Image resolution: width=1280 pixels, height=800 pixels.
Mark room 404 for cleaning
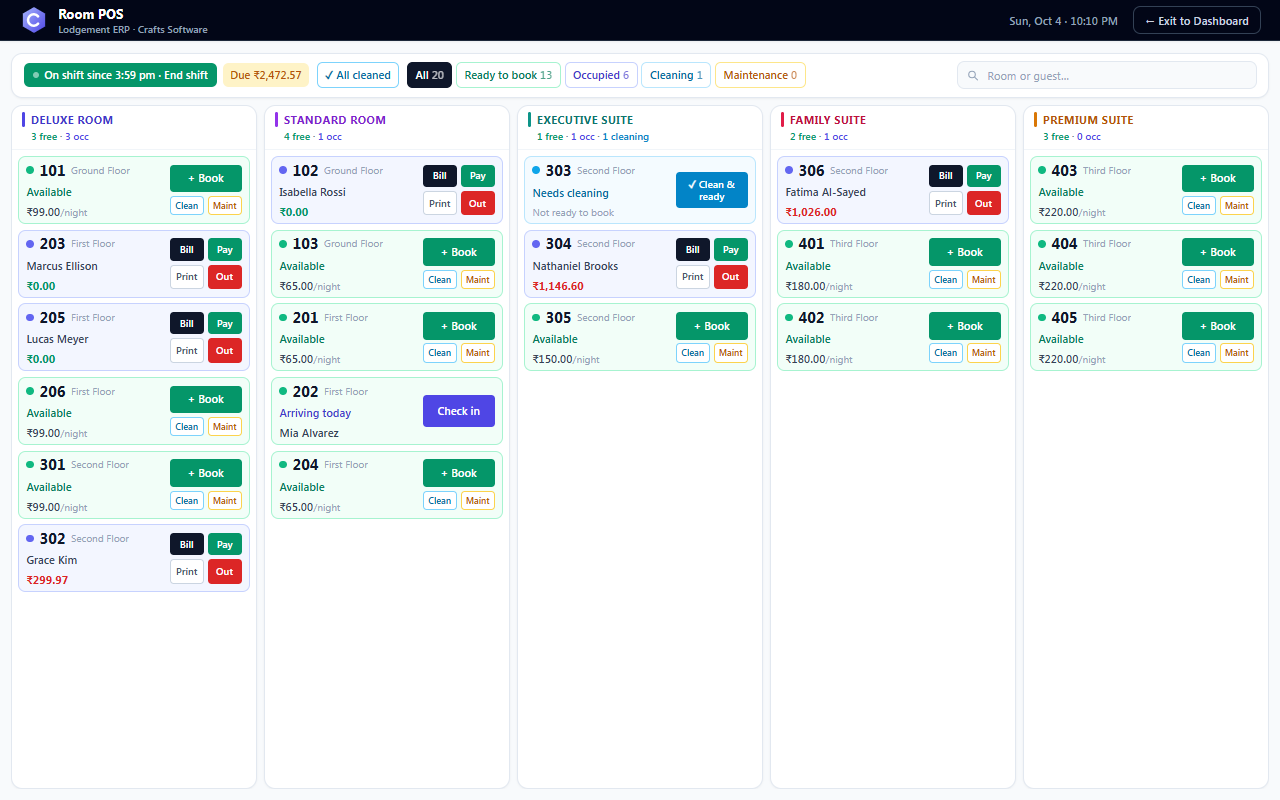pyautogui.click(x=1199, y=280)
